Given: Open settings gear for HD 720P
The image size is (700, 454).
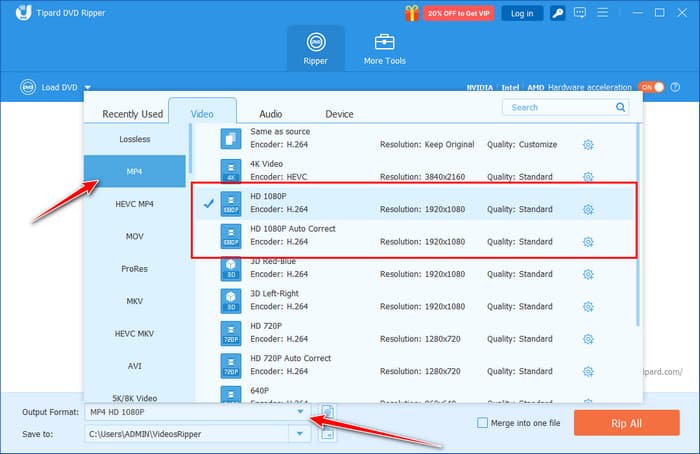Looking at the screenshot, I should pos(588,338).
